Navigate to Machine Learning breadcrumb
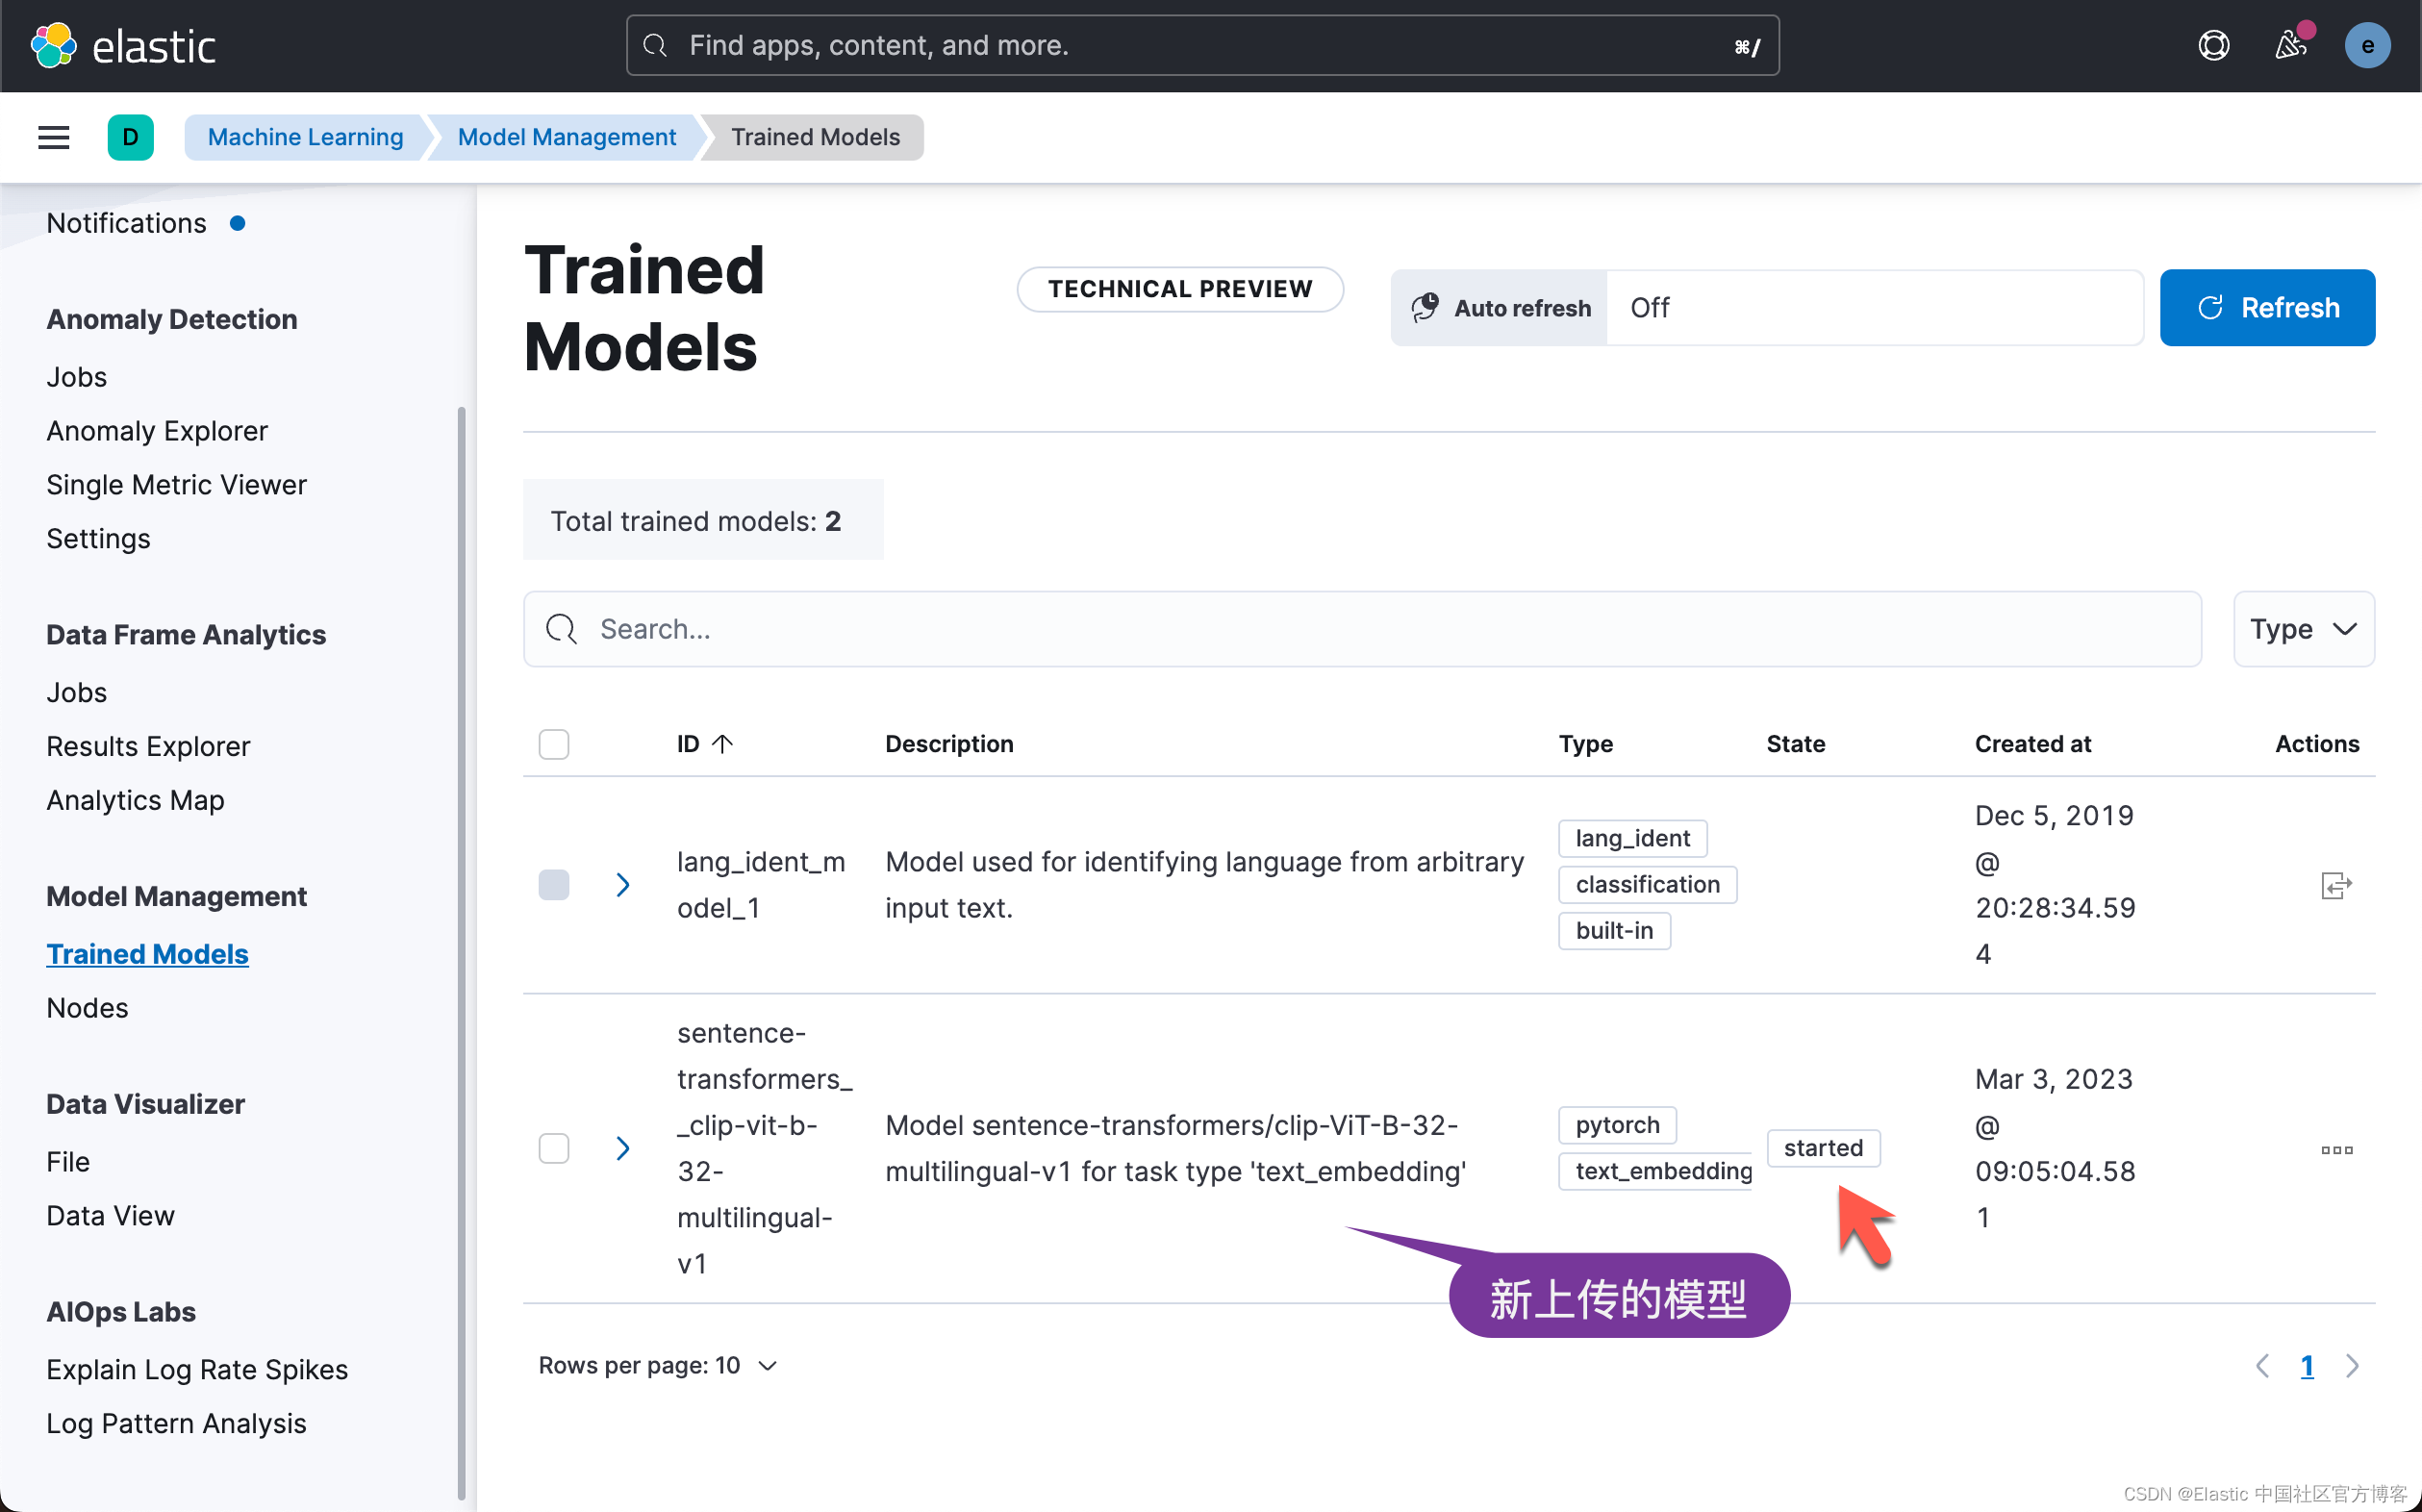 [305, 137]
